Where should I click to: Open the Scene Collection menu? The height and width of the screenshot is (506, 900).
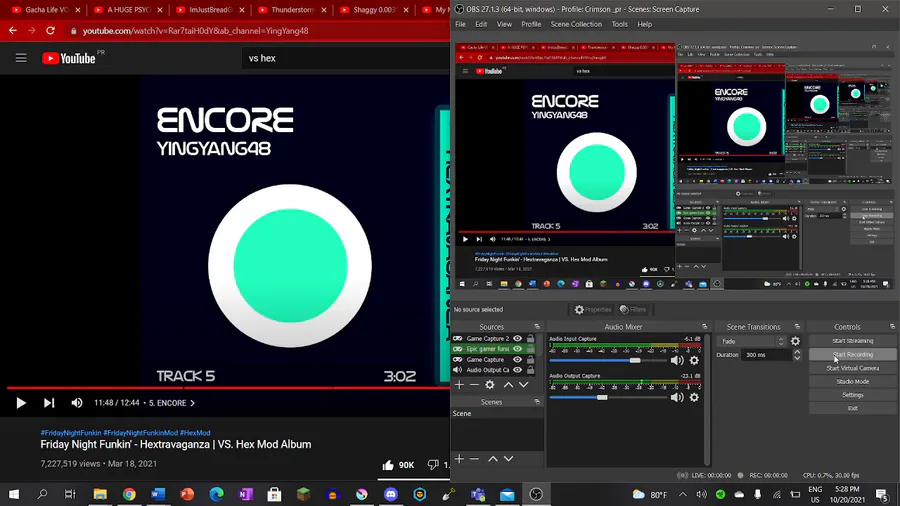click(576, 25)
